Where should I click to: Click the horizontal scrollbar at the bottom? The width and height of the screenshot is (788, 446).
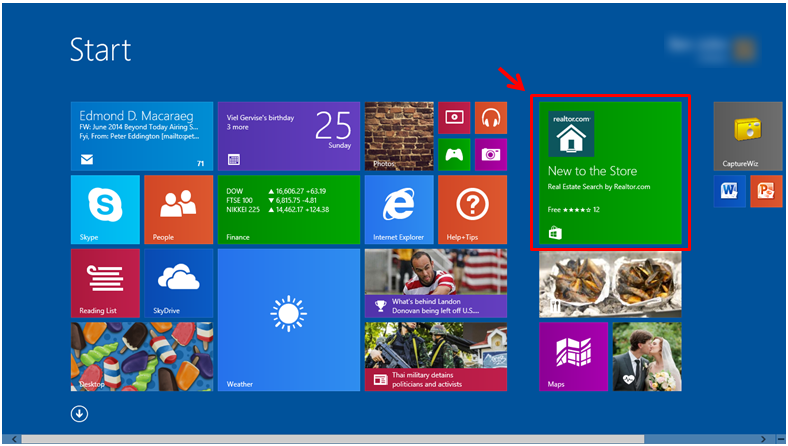[x=390, y=439]
